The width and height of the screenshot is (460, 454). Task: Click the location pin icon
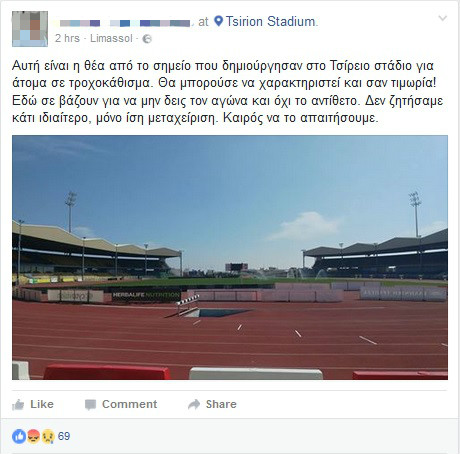click(218, 21)
